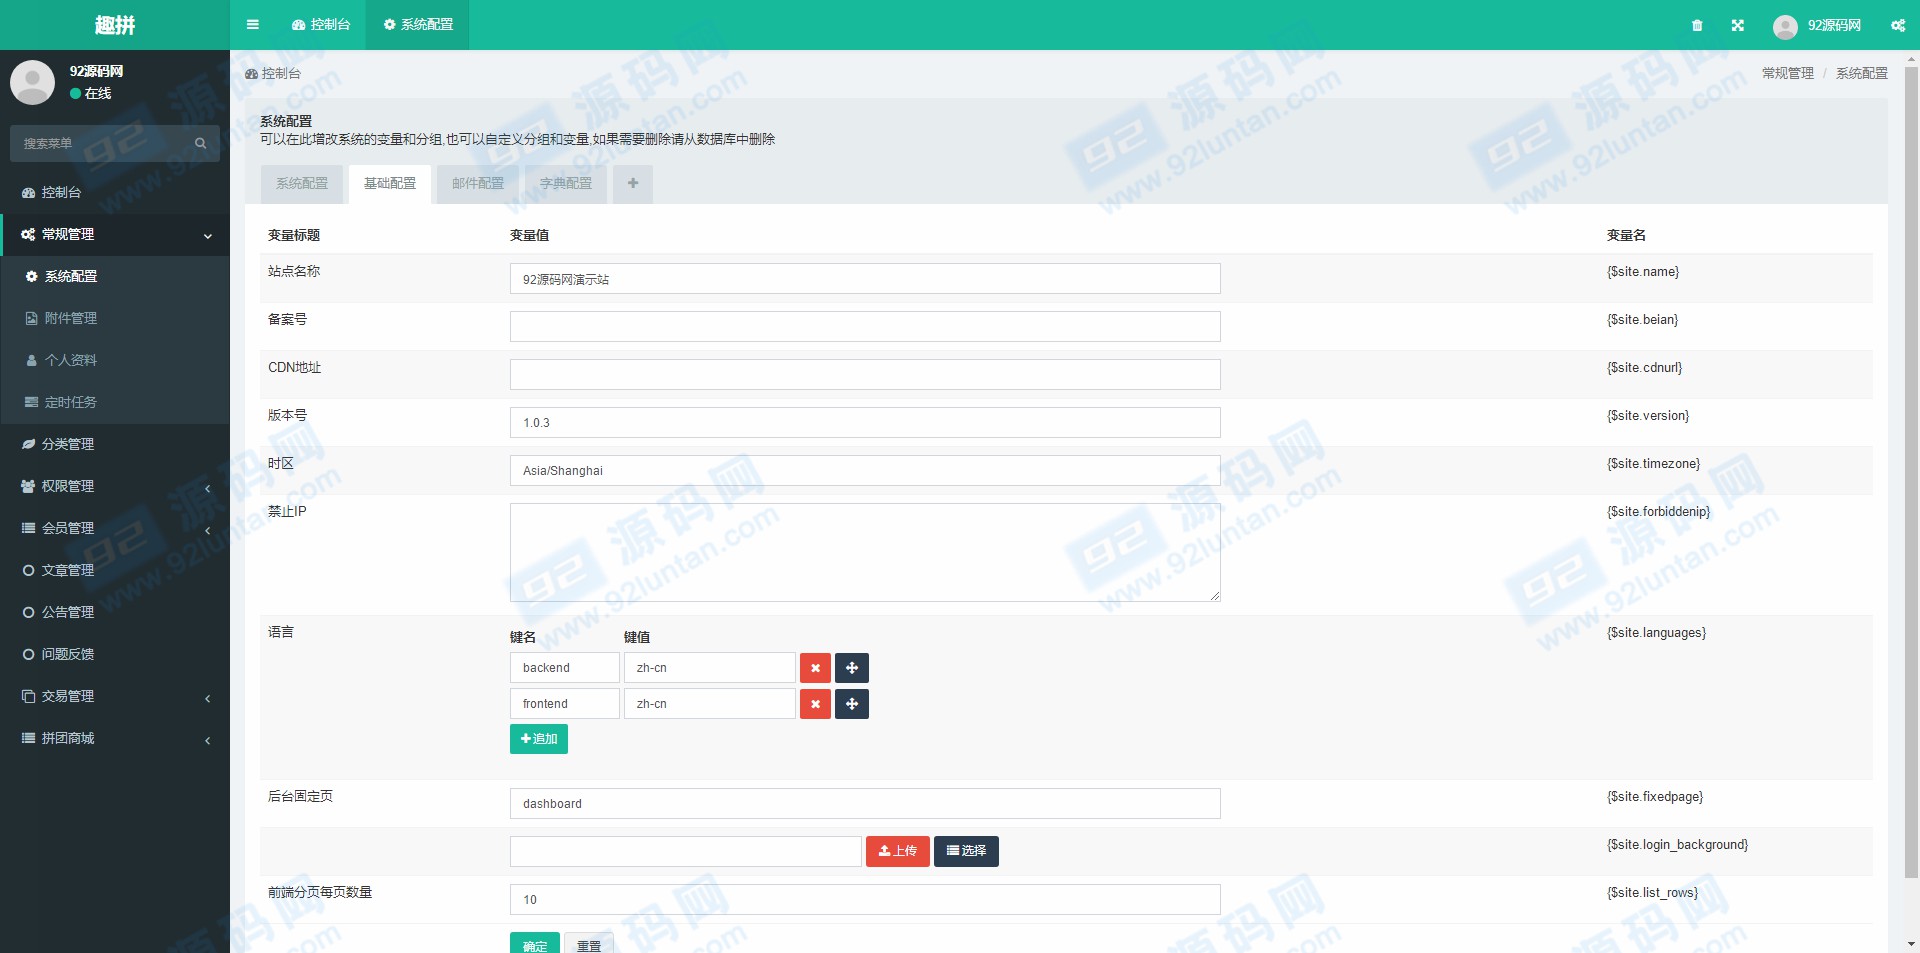Switch to the 字典配置 tab
Image resolution: width=1920 pixels, height=953 pixels.
[566, 184]
